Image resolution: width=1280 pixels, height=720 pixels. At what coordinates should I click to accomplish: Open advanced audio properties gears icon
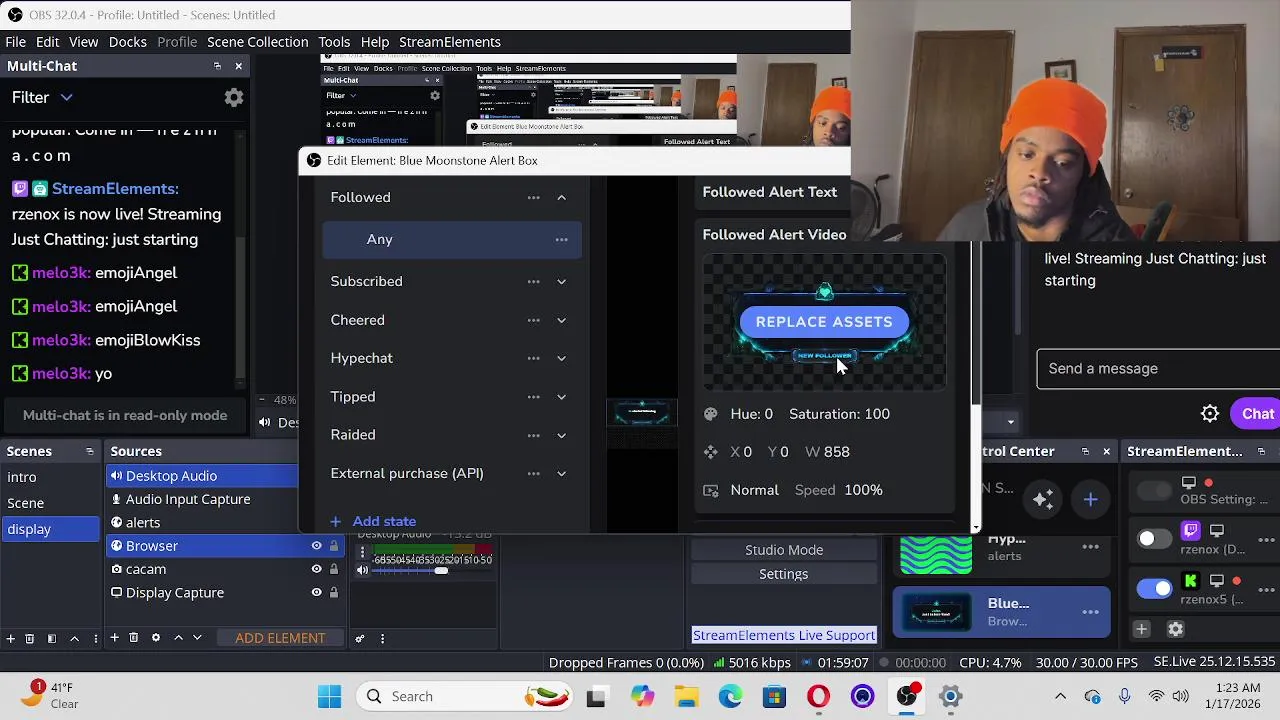click(x=360, y=638)
